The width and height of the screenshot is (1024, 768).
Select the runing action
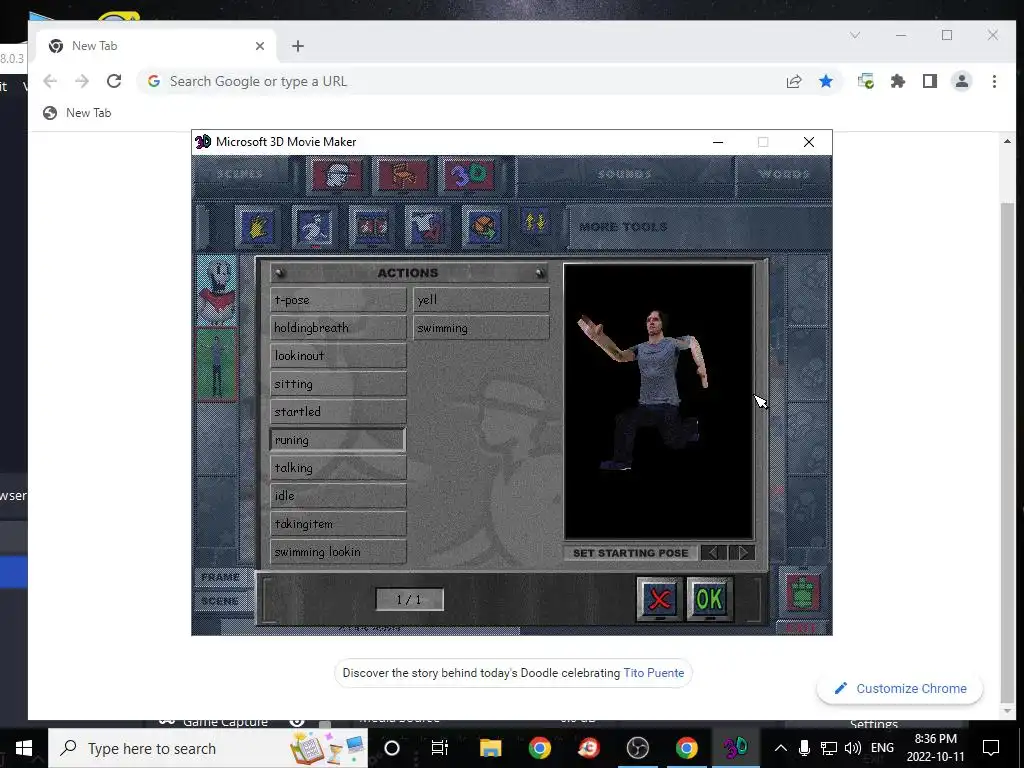click(x=338, y=440)
